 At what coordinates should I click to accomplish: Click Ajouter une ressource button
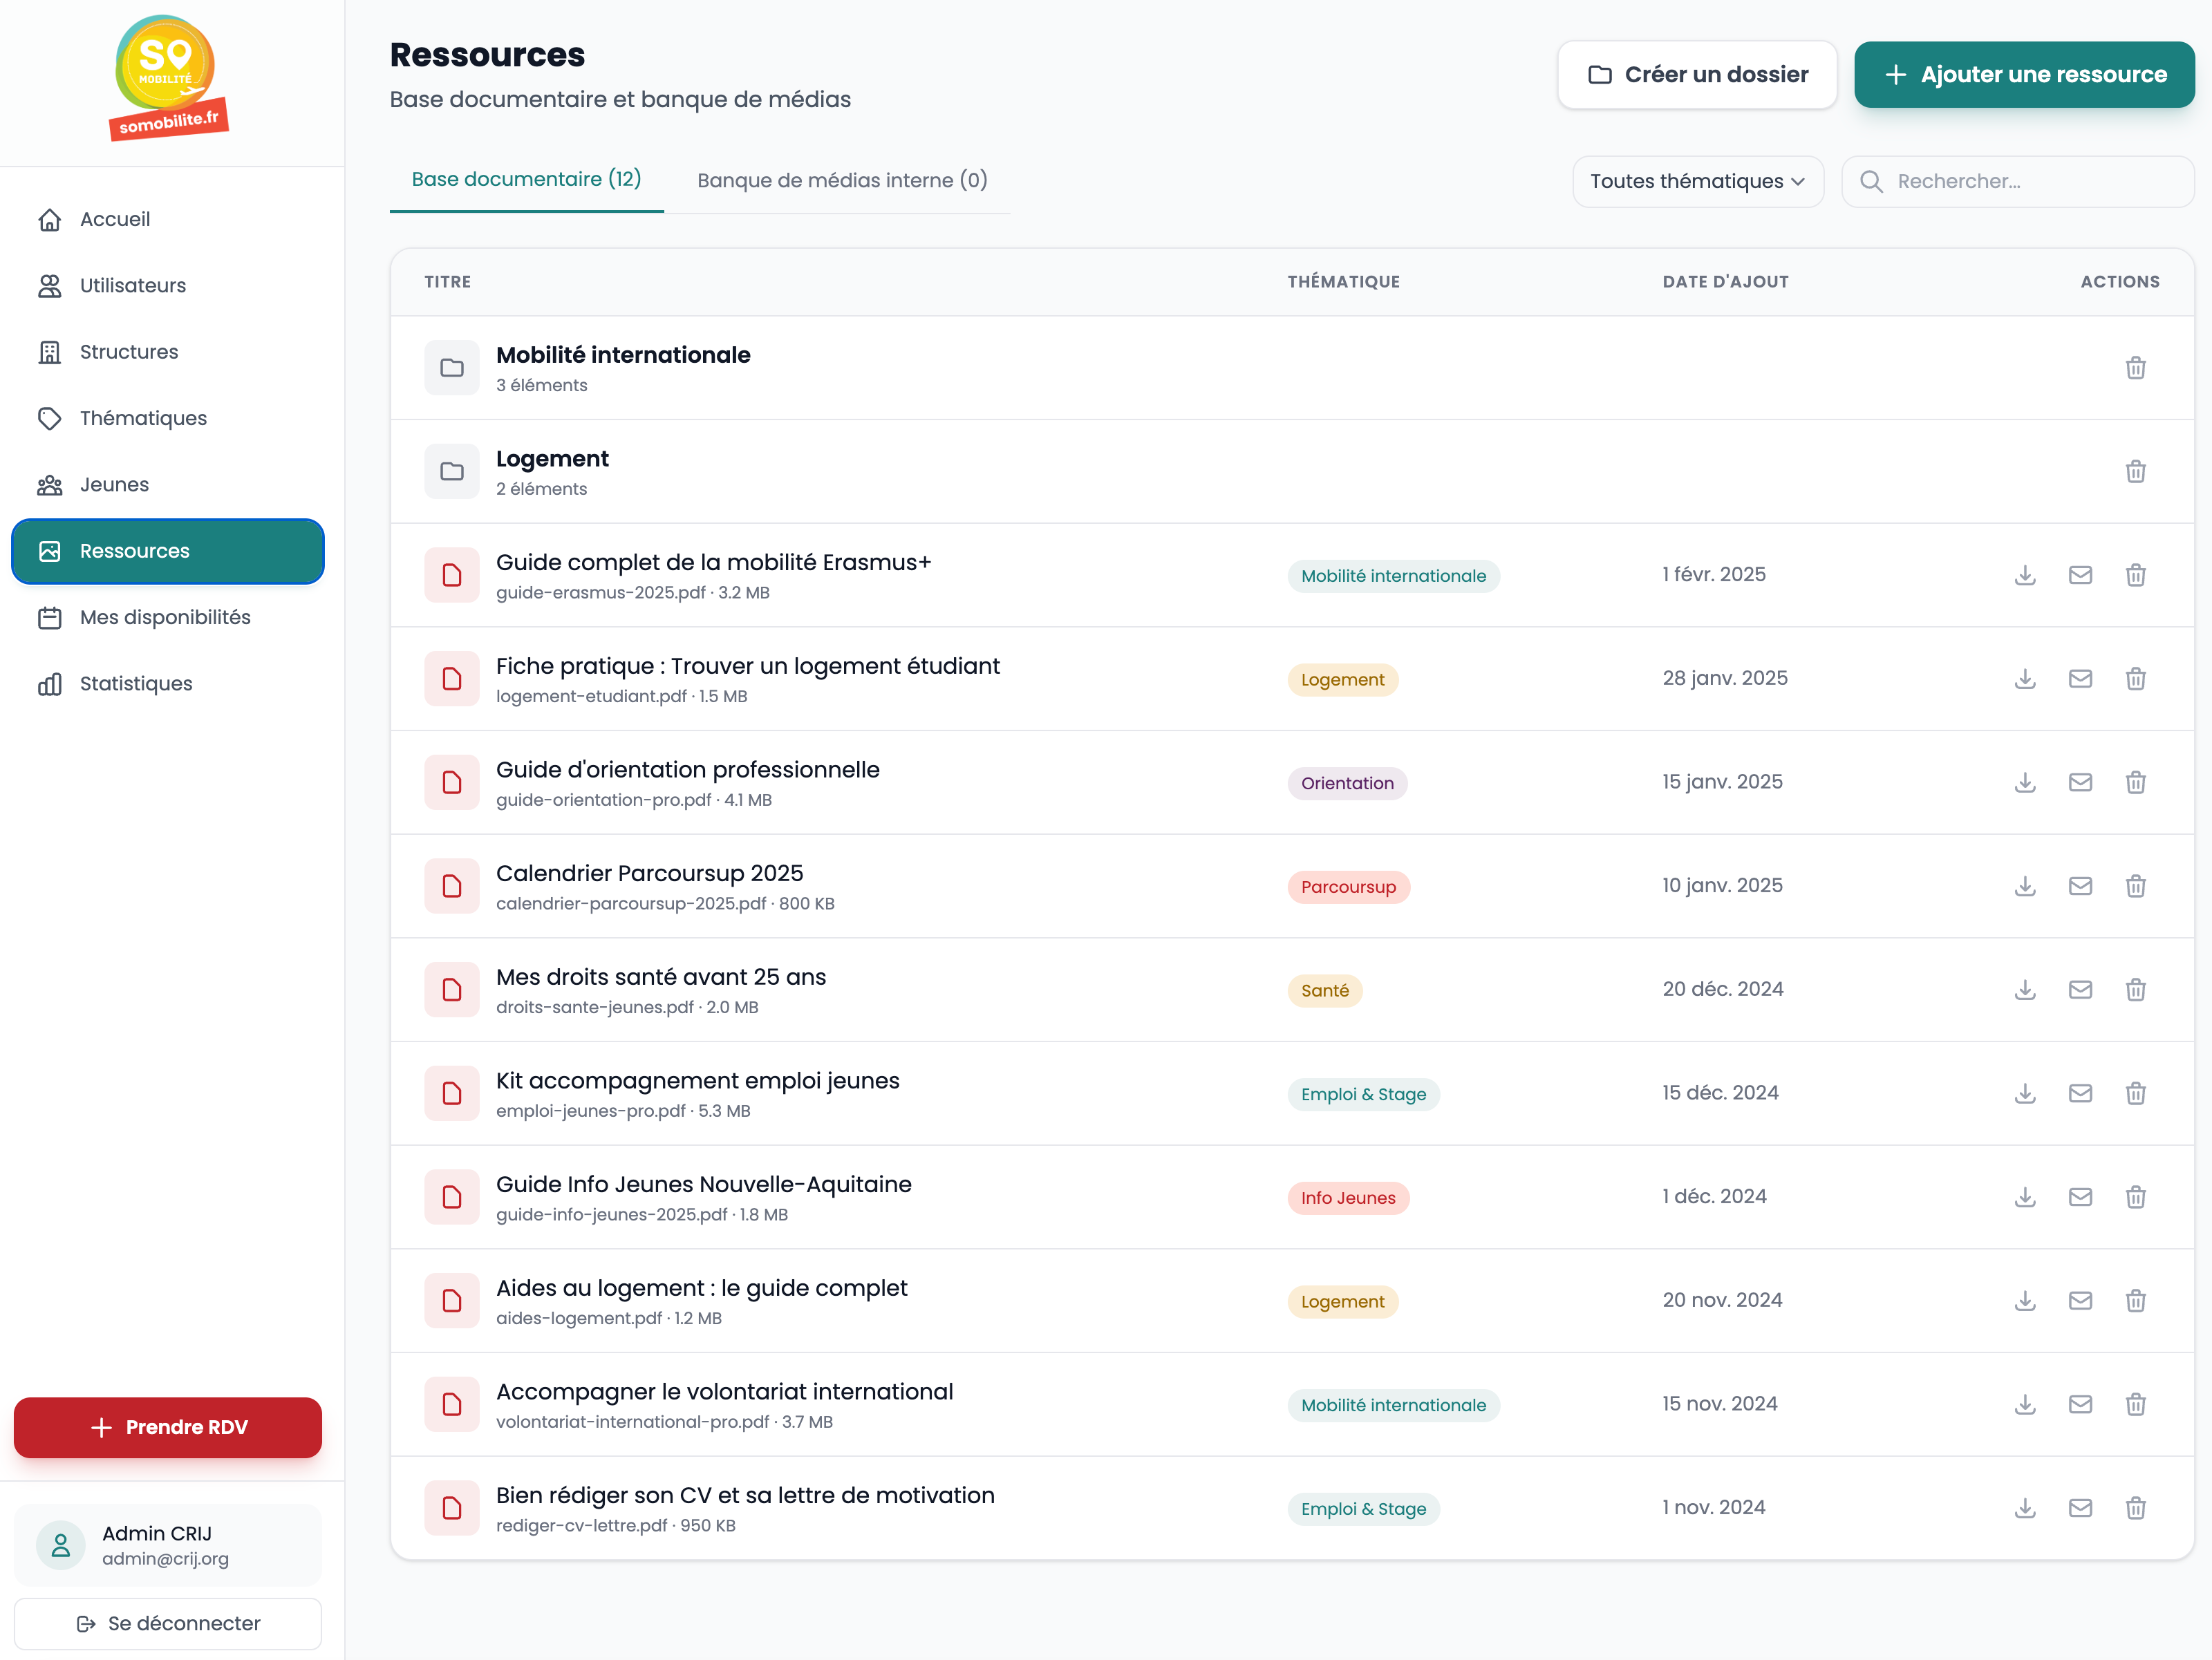tap(2023, 75)
